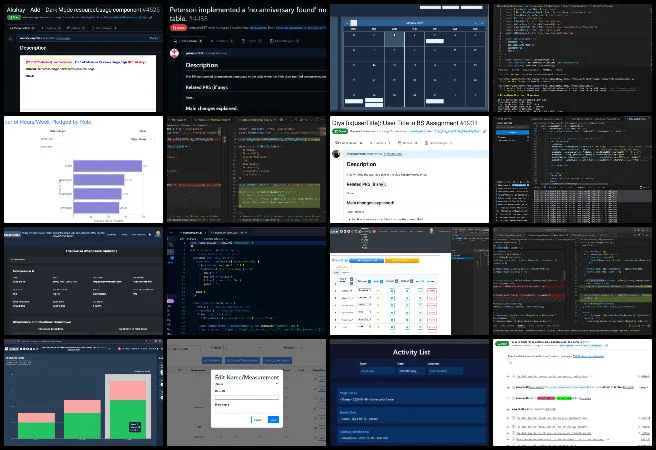Click longest purple bar in Hours Pledged chart
The width and height of the screenshot is (656, 450).
[108, 166]
